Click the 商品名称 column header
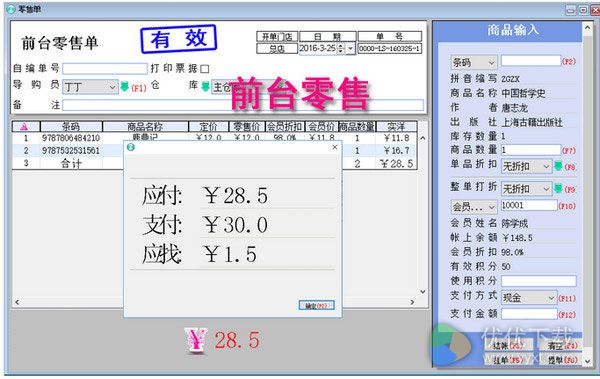The height and width of the screenshot is (379, 600). (x=145, y=127)
